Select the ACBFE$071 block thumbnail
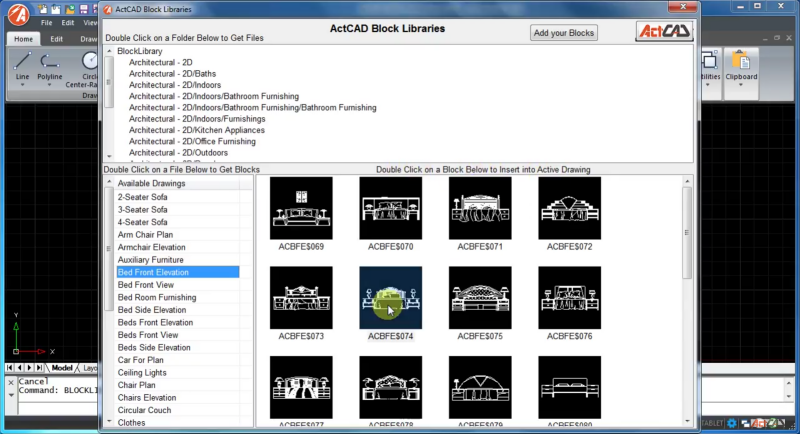800x434 pixels. pyautogui.click(x=480, y=208)
